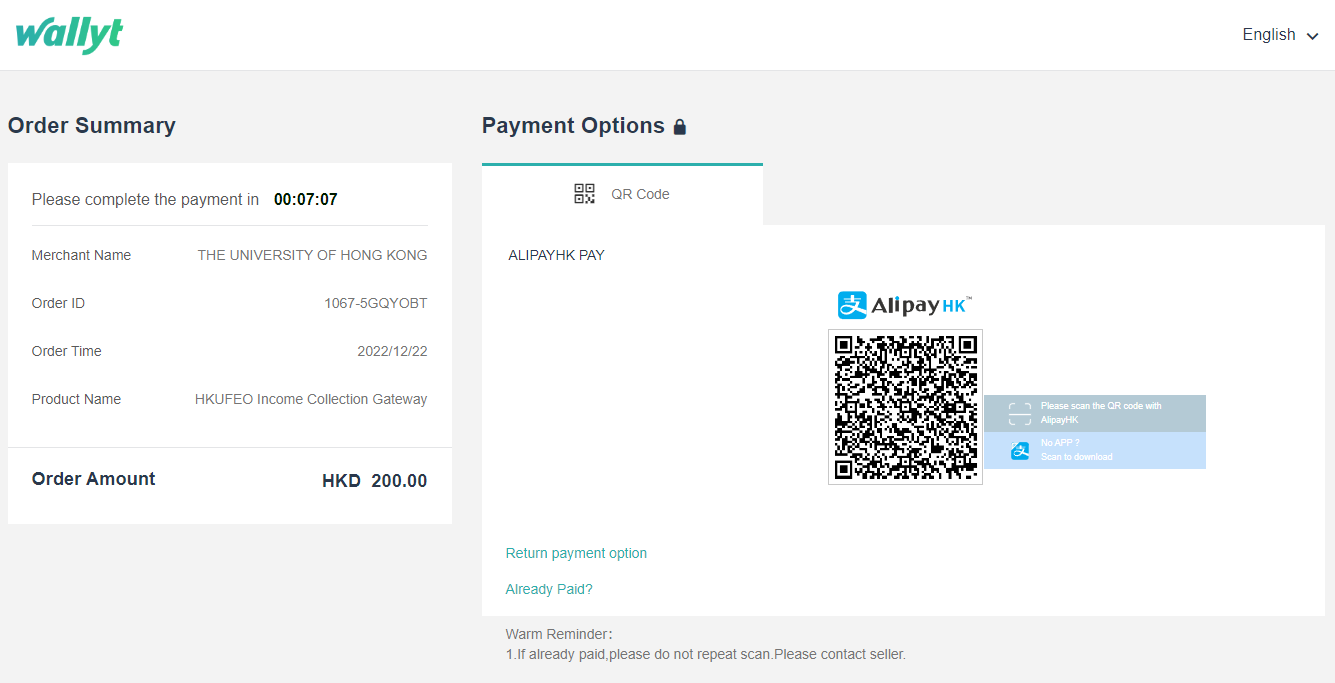Click the Payment Options heading
Viewport: 1335px width, 683px height.
tap(573, 125)
